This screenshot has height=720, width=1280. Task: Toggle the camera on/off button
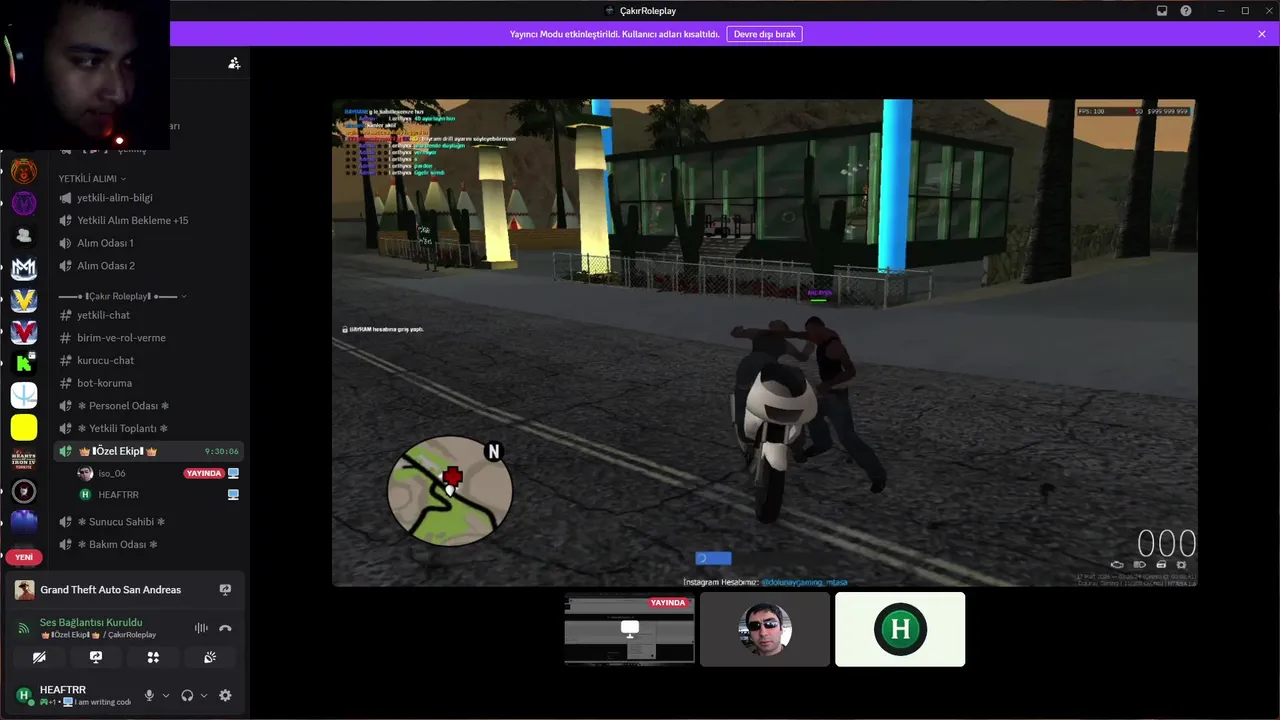pyautogui.click(x=39, y=657)
